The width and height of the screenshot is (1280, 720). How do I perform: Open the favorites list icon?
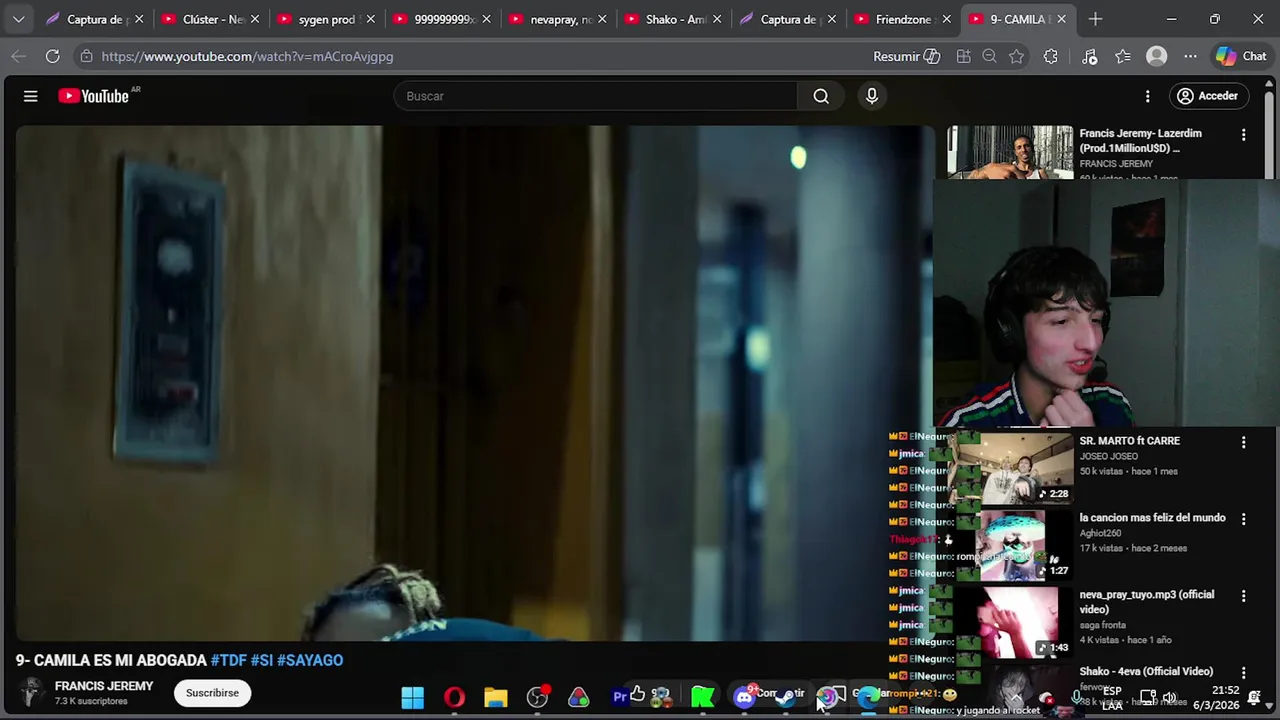pos(1123,56)
